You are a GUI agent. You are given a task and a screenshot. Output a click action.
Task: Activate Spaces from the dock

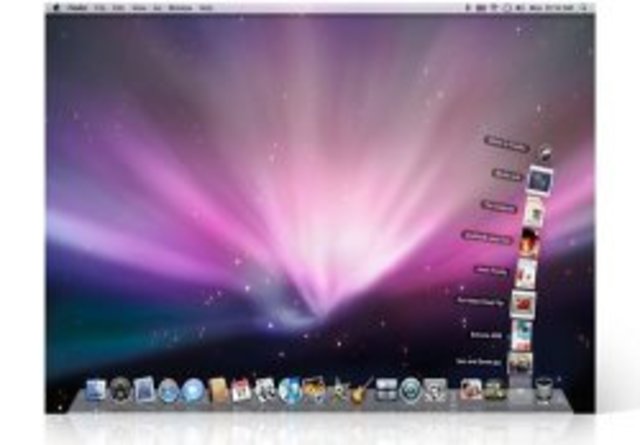click(386, 390)
